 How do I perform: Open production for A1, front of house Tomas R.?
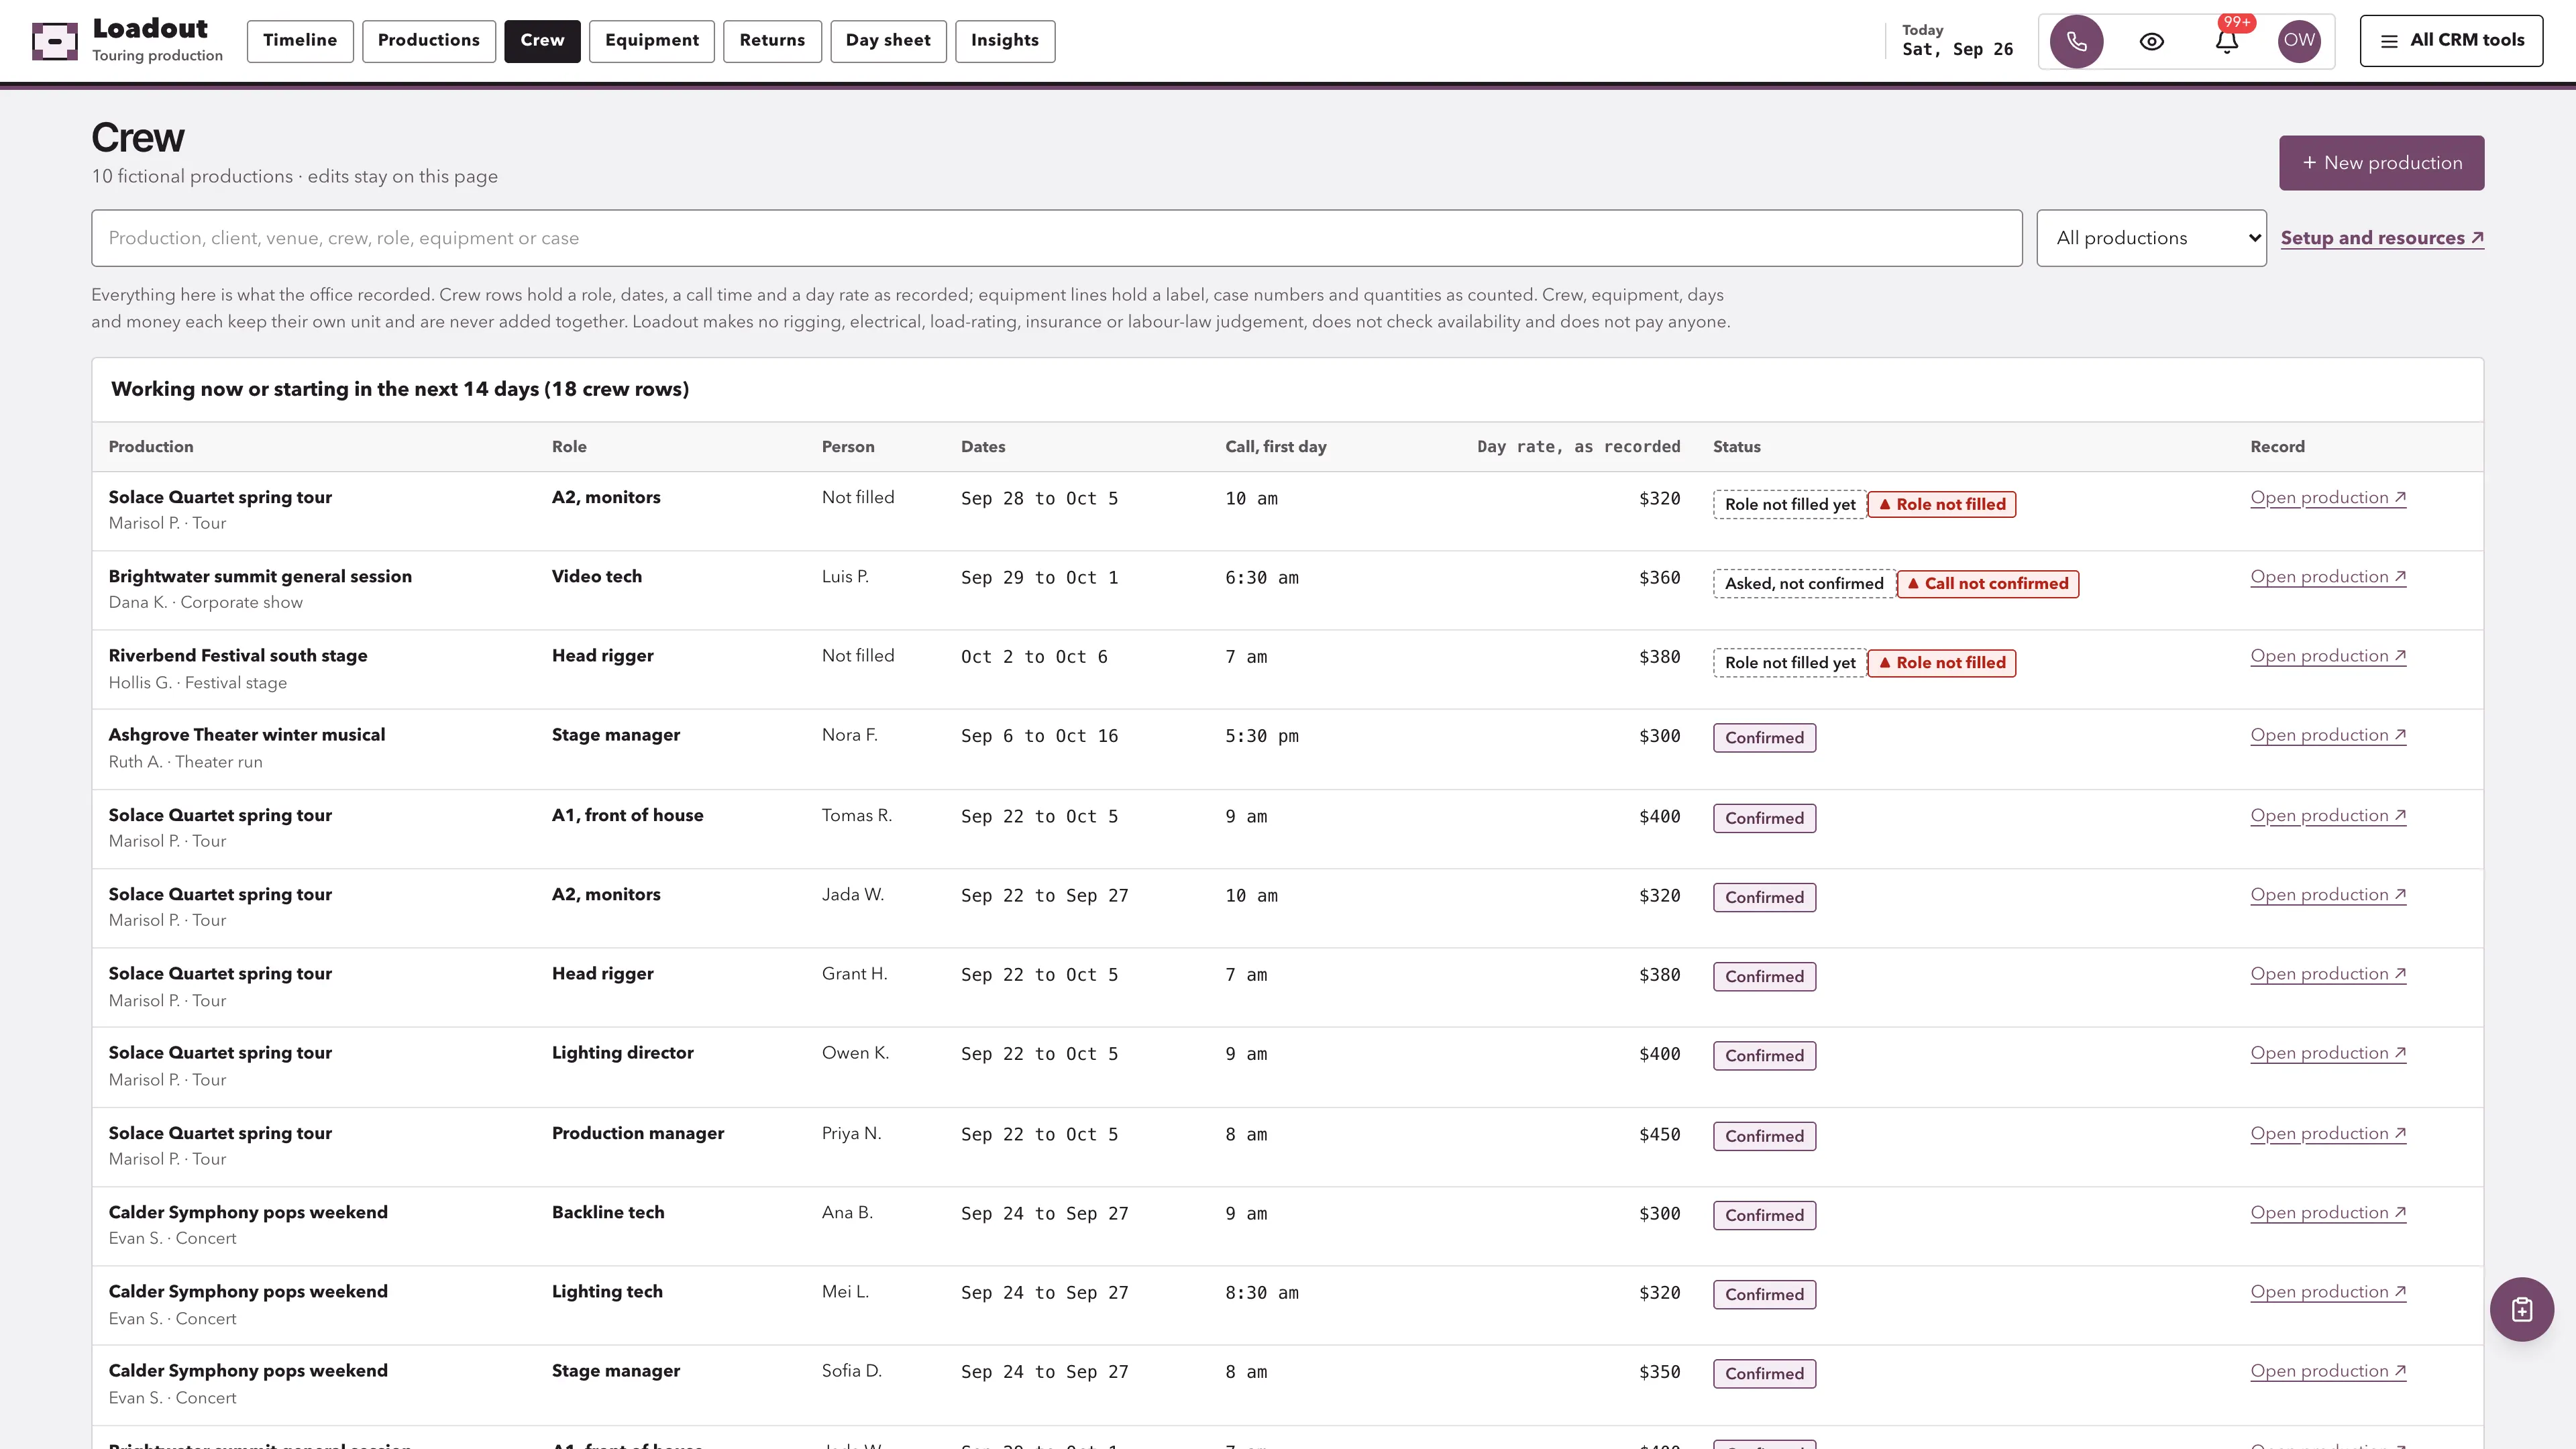[x=2328, y=816]
